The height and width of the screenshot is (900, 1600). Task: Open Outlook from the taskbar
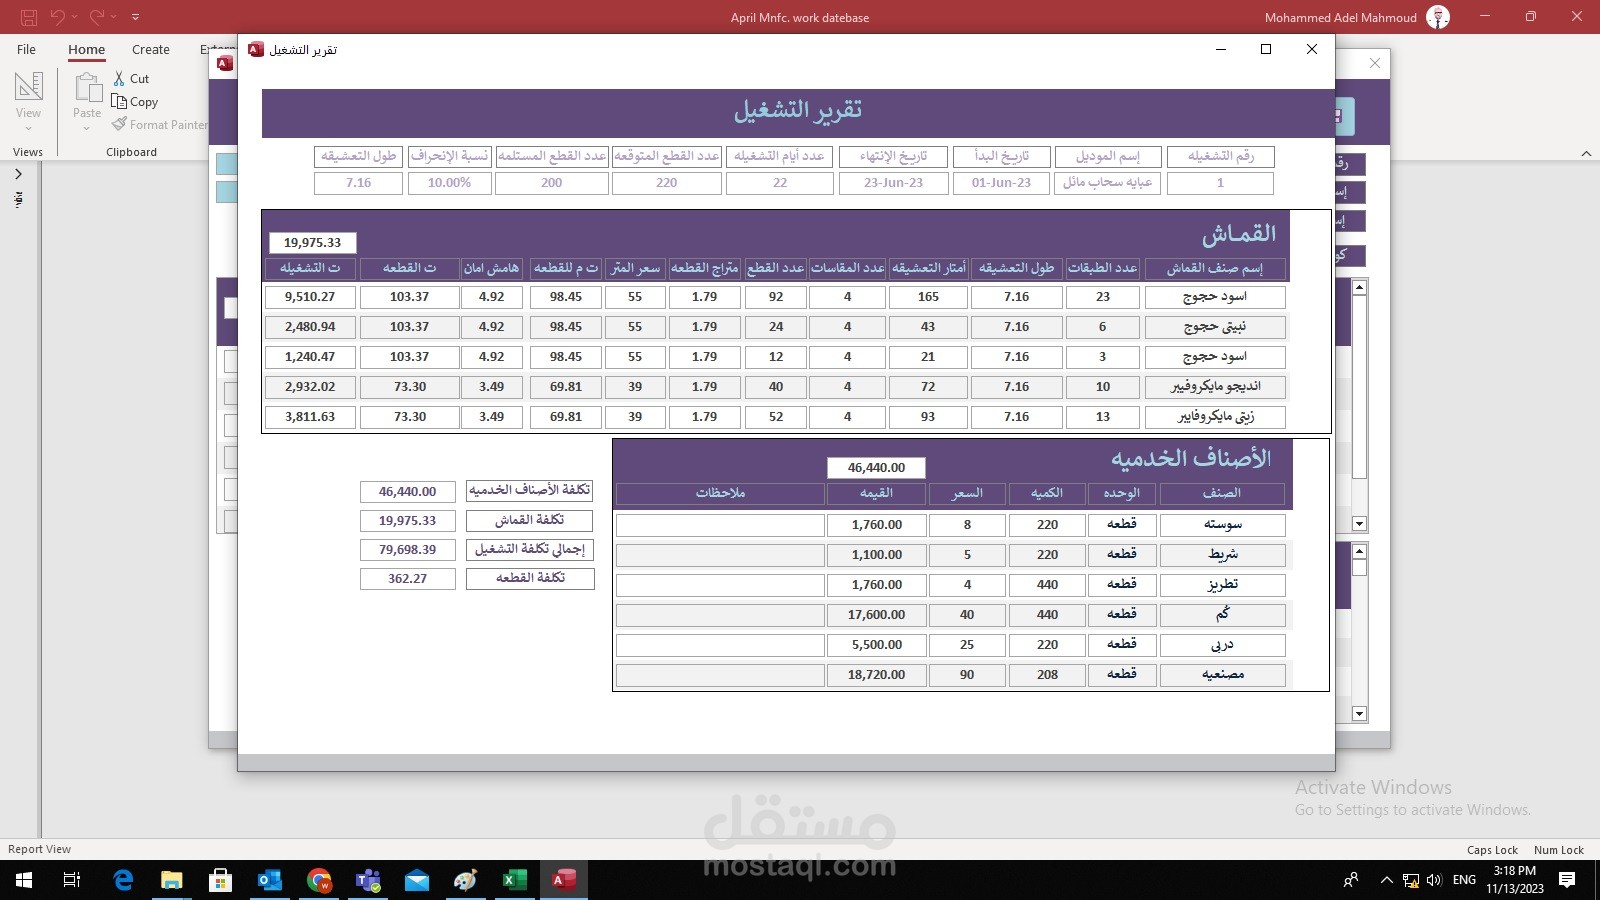click(x=270, y=880)
